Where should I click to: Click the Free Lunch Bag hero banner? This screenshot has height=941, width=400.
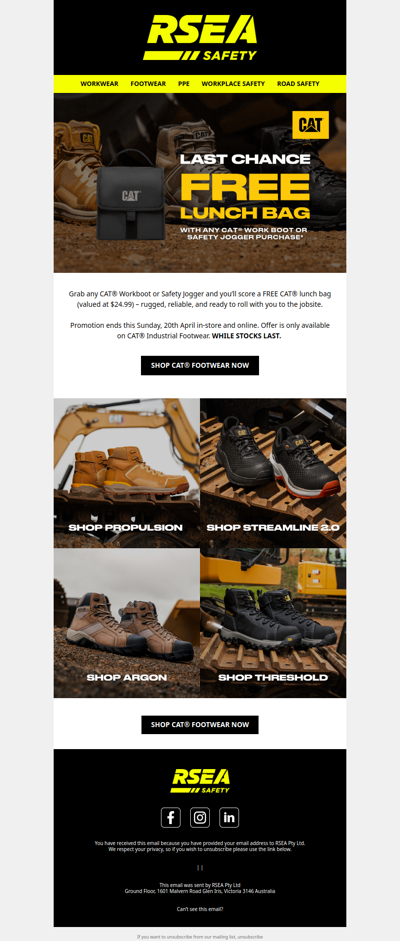tap(200, 183)
